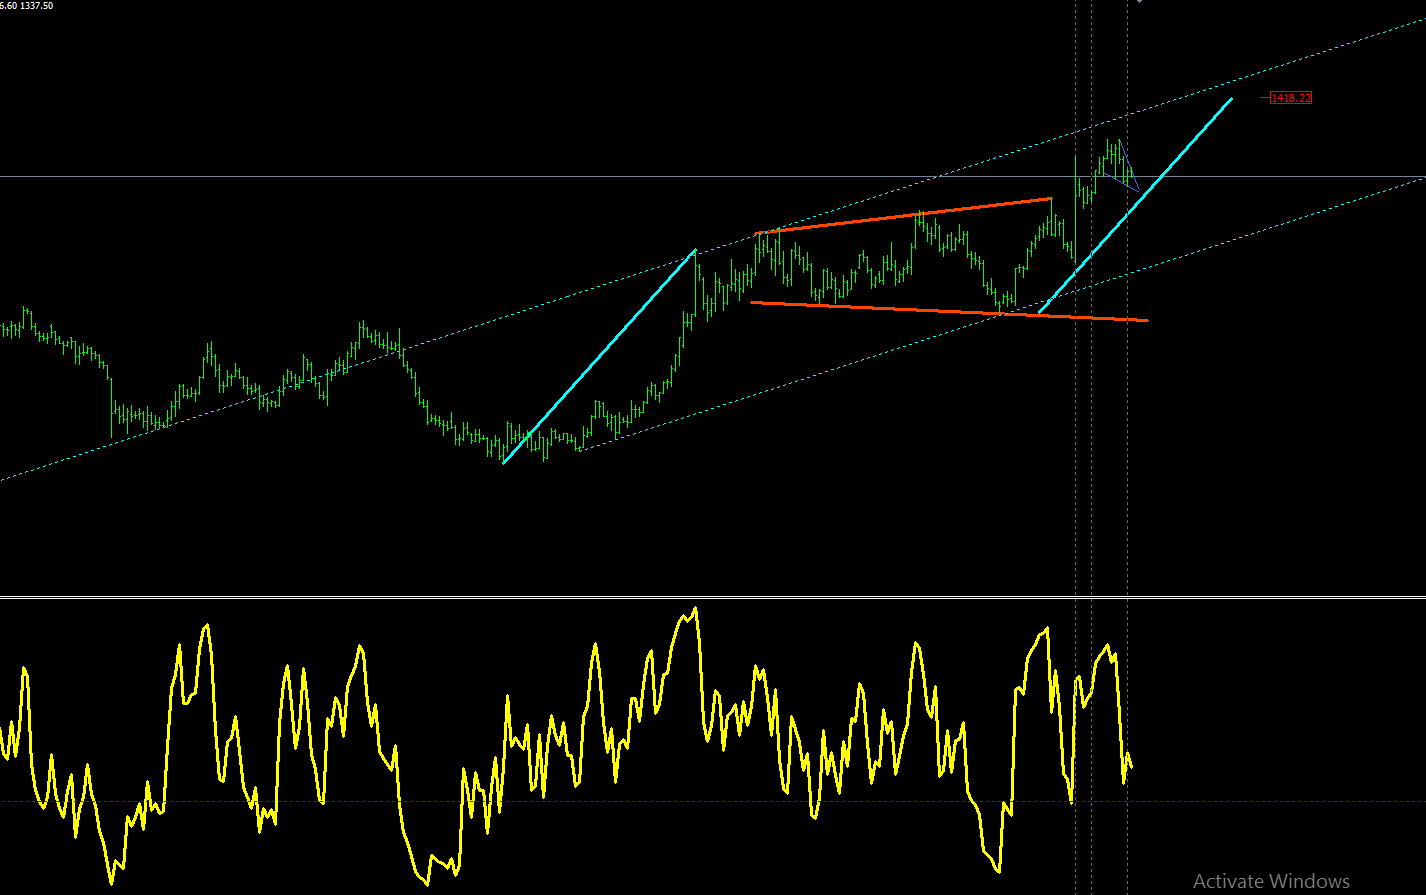Click the chart shift marker at top edge

tap(1138, 2)
